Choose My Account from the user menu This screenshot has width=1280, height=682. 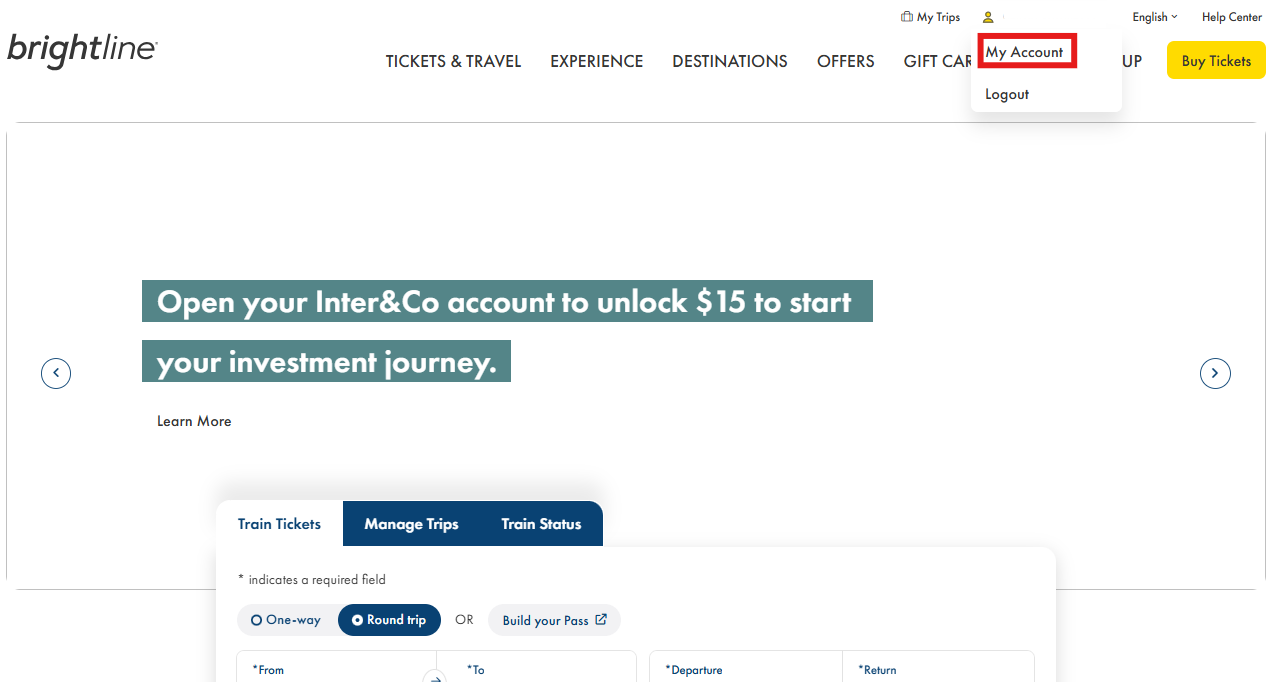pyautogui.click(x=1025, y=52)
